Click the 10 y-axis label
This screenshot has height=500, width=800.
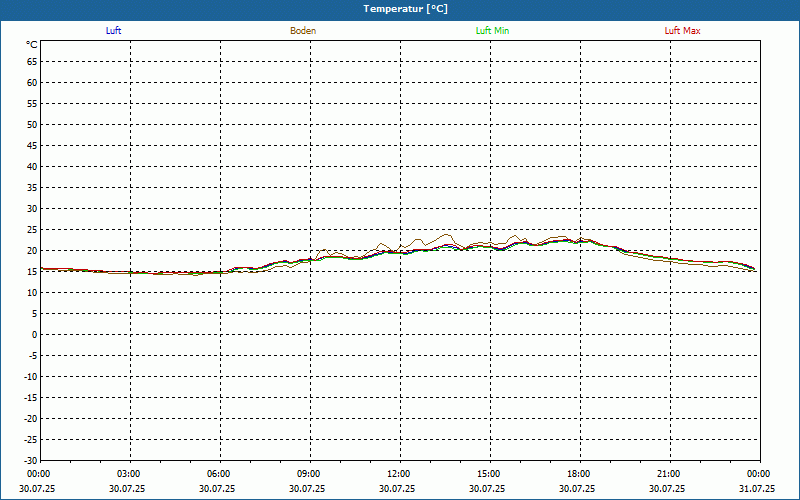[x=32, y=293]
